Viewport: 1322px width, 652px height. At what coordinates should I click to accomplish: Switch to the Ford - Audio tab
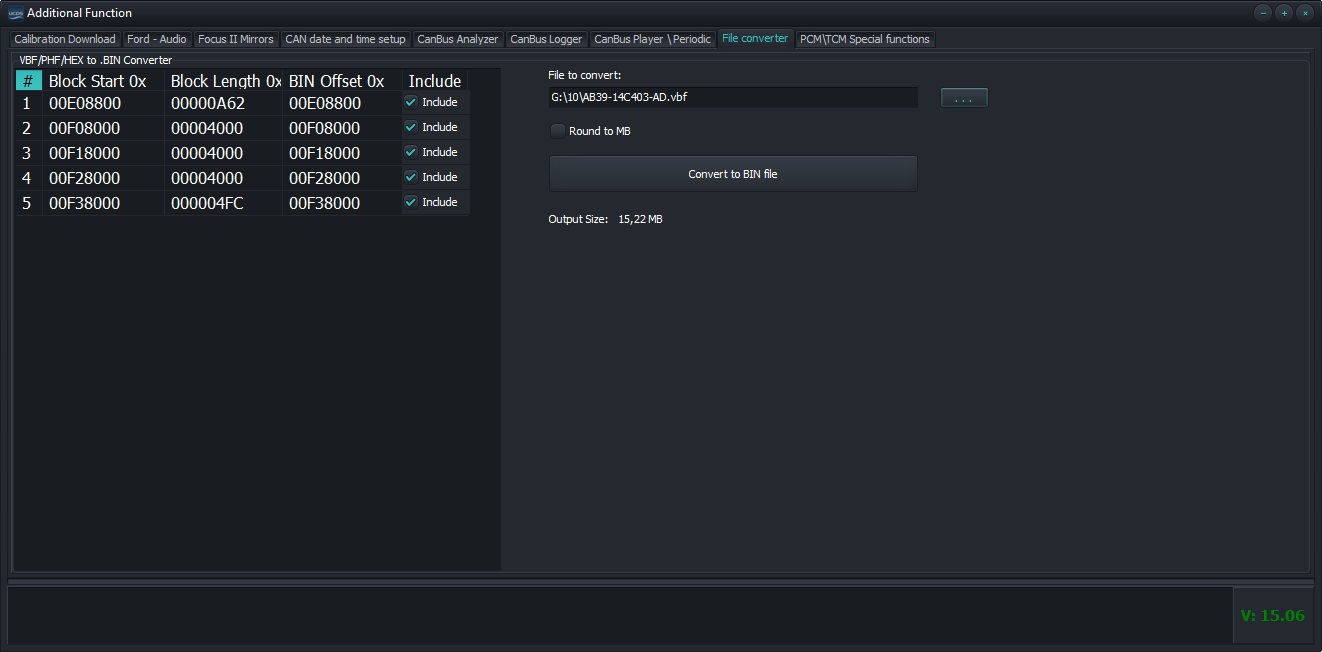point(157,39)
